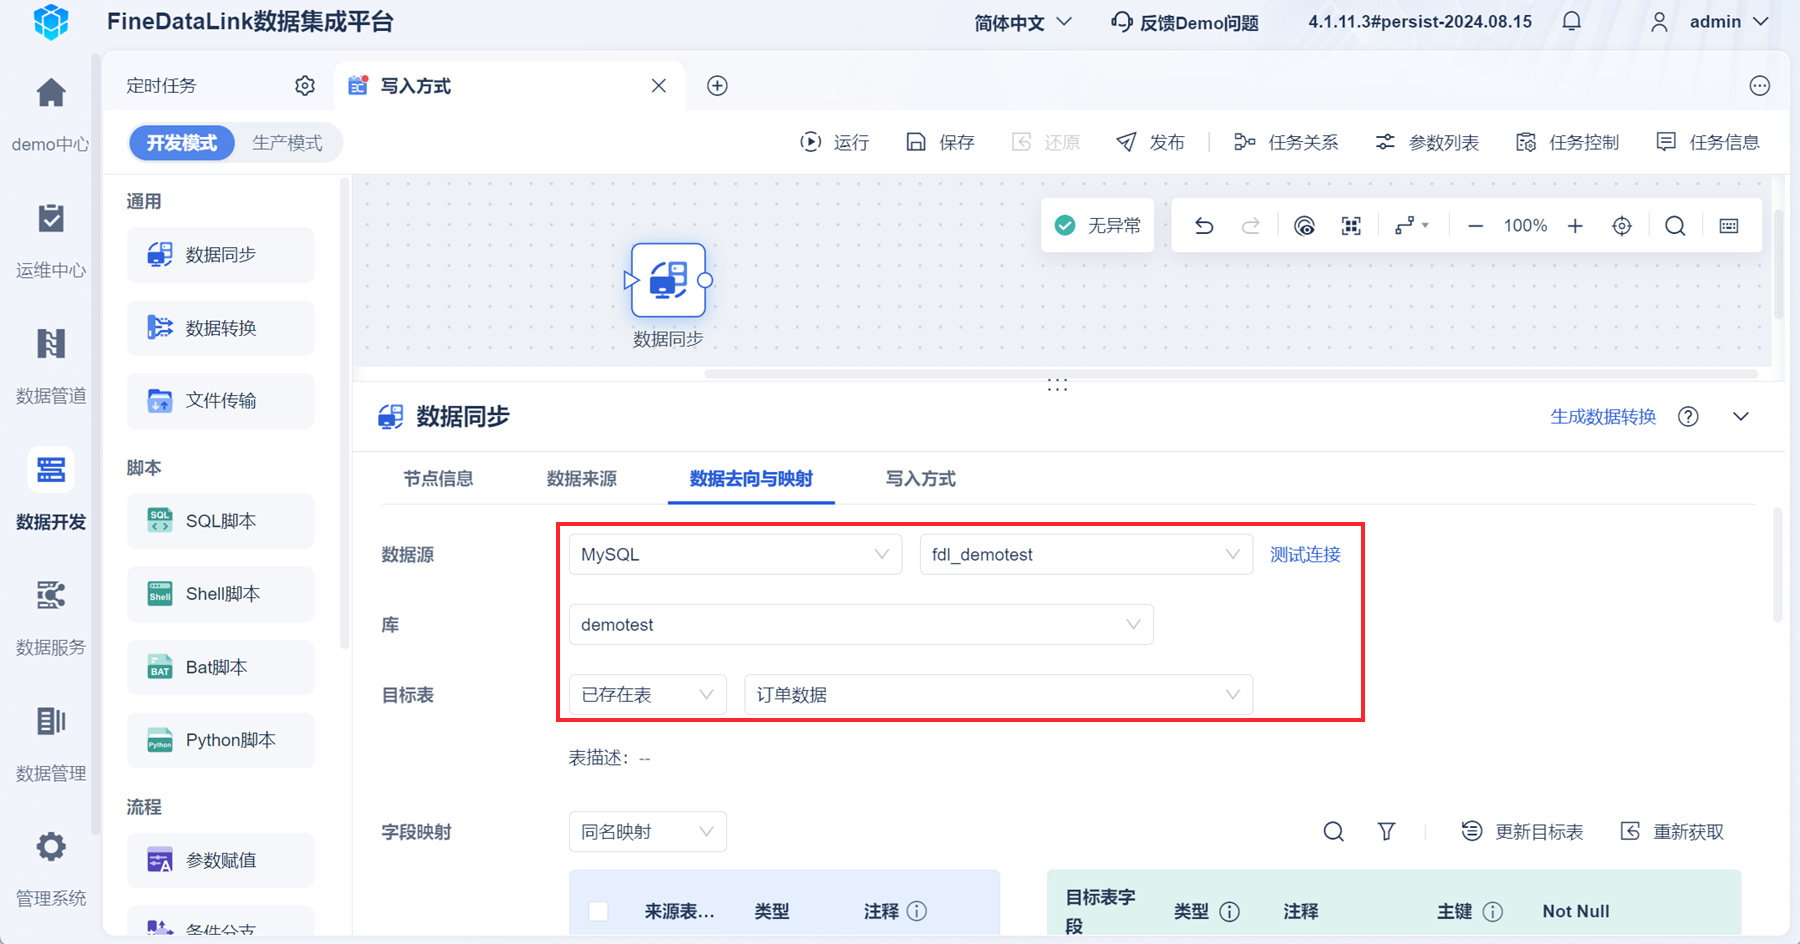Screen dimensions: 1800x944
Task: Open the 同名映射 field mapping dropdown
Action: [648, 832]
